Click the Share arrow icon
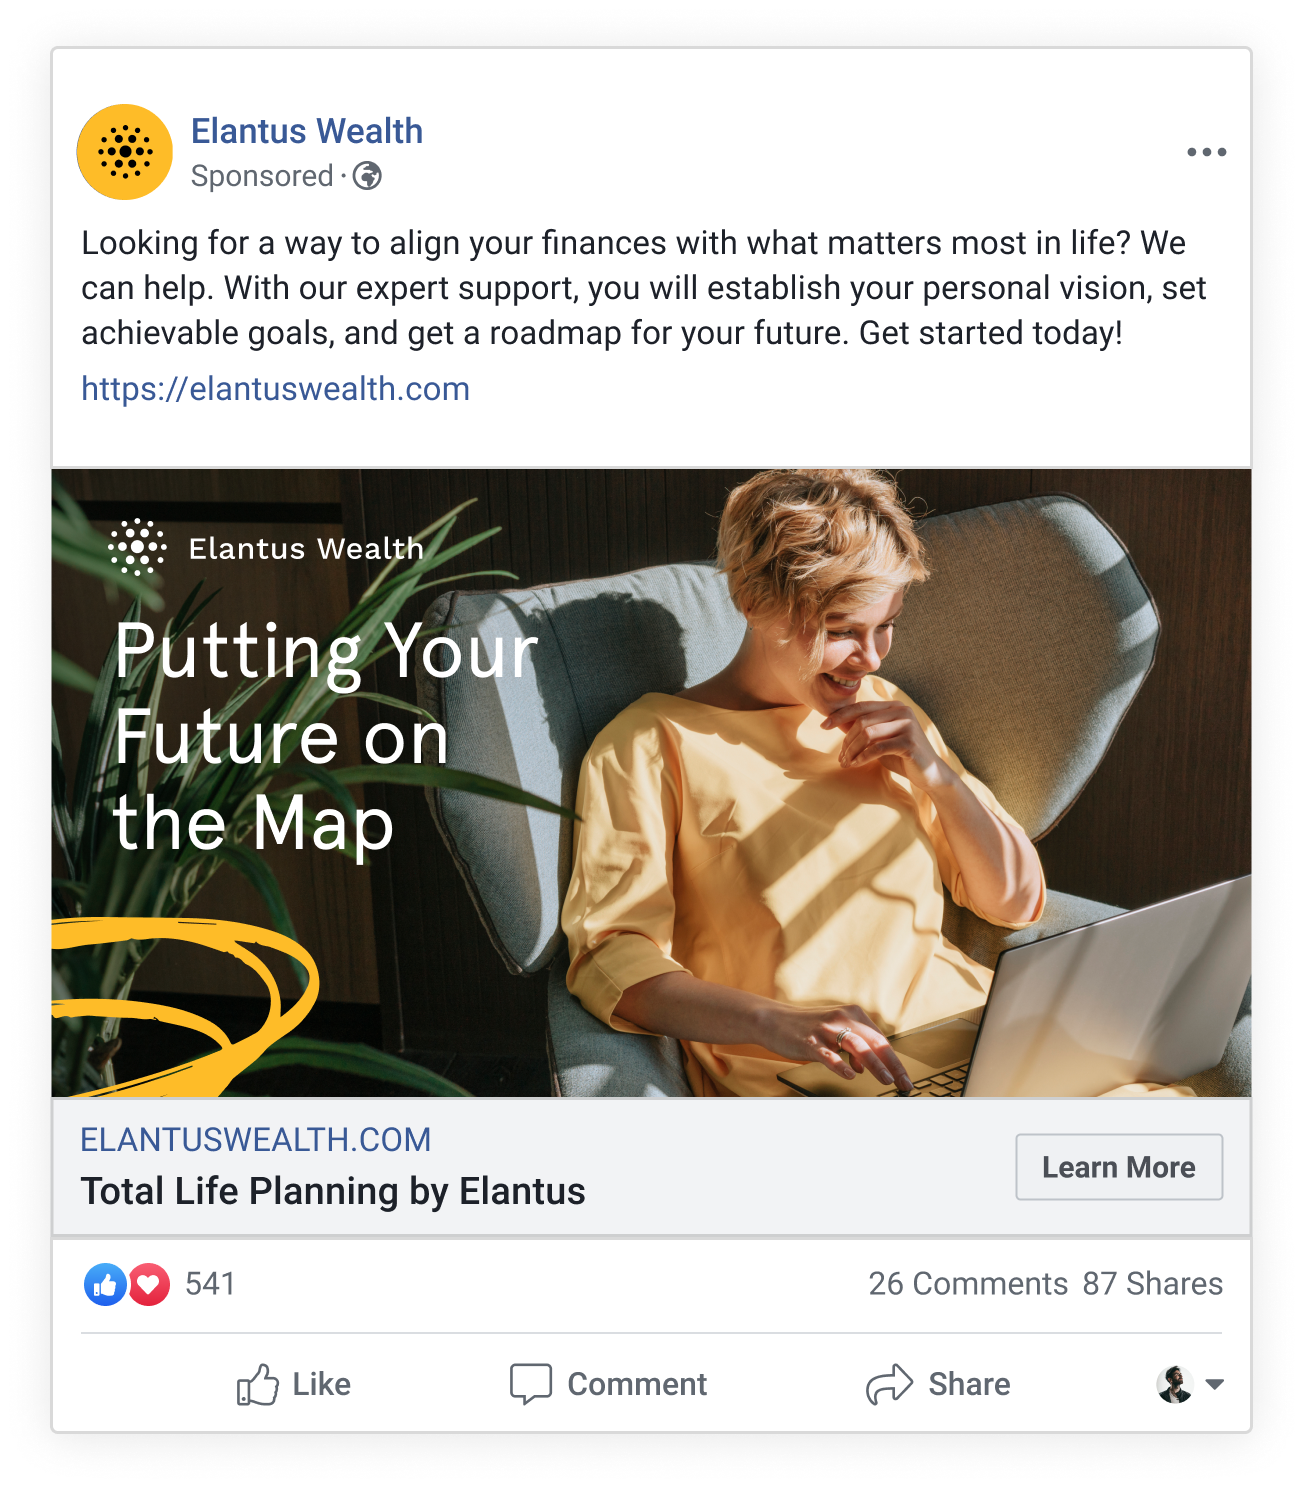The height and width of the screenshot is (1488, 1303). tap(889, 1385)
